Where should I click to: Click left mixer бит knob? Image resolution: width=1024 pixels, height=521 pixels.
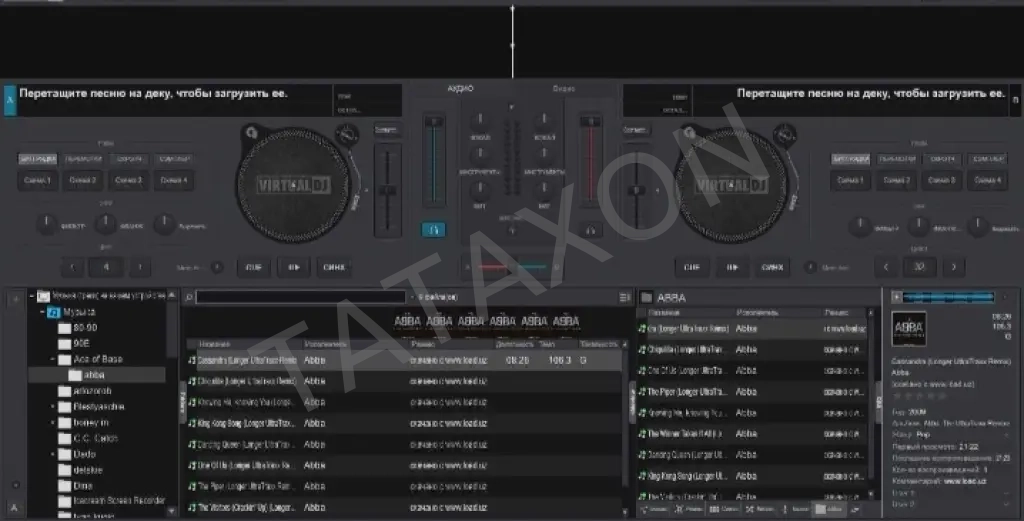point(480,189)
